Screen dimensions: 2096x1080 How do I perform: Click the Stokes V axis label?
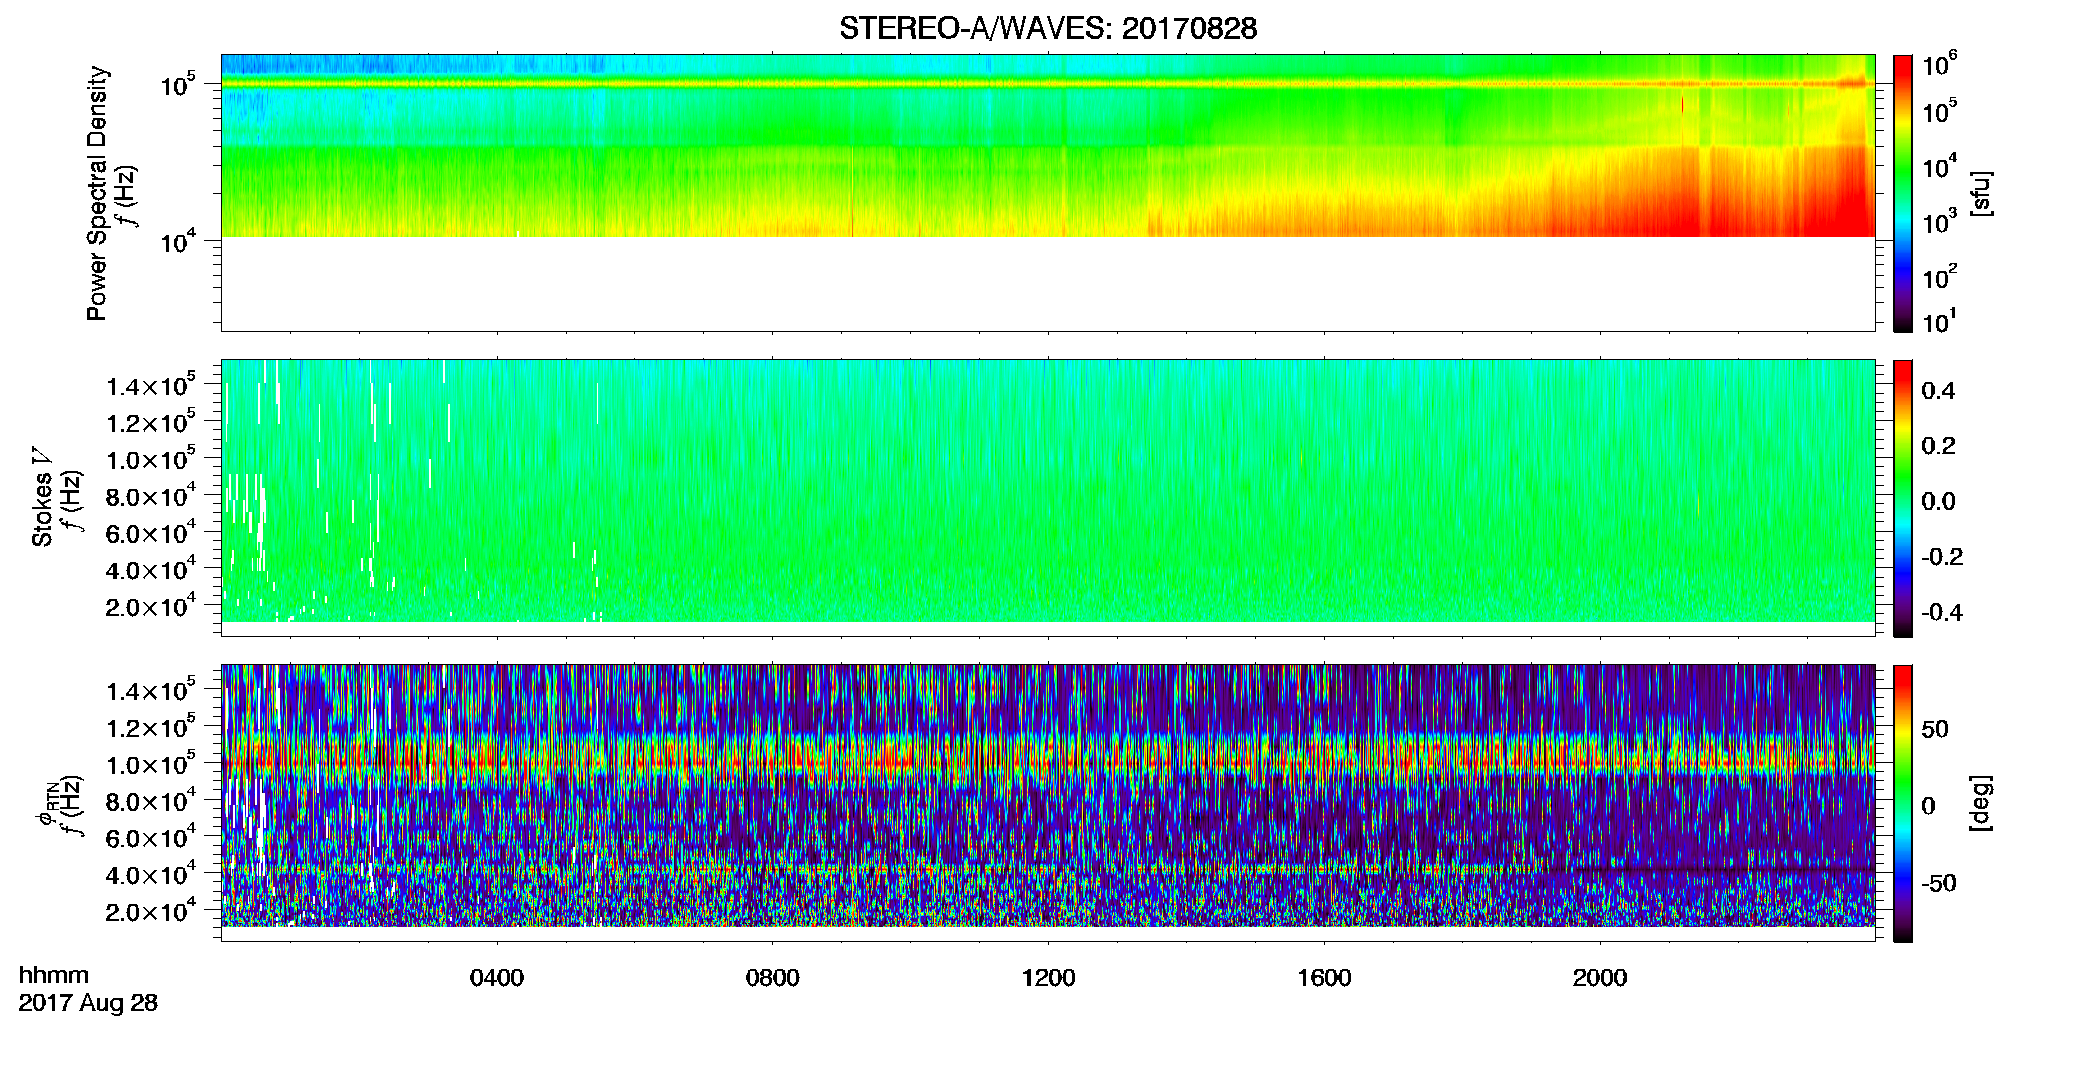point(43,497)
